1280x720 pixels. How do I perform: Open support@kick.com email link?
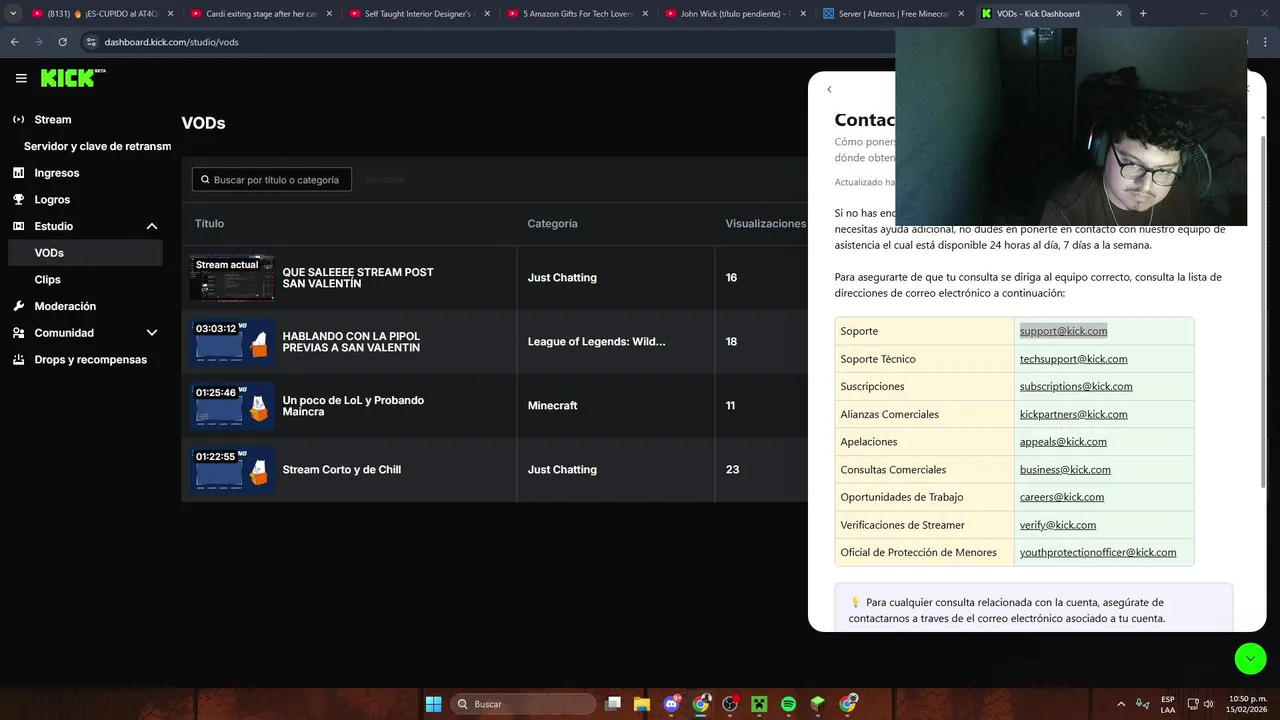pos(1063,331)
